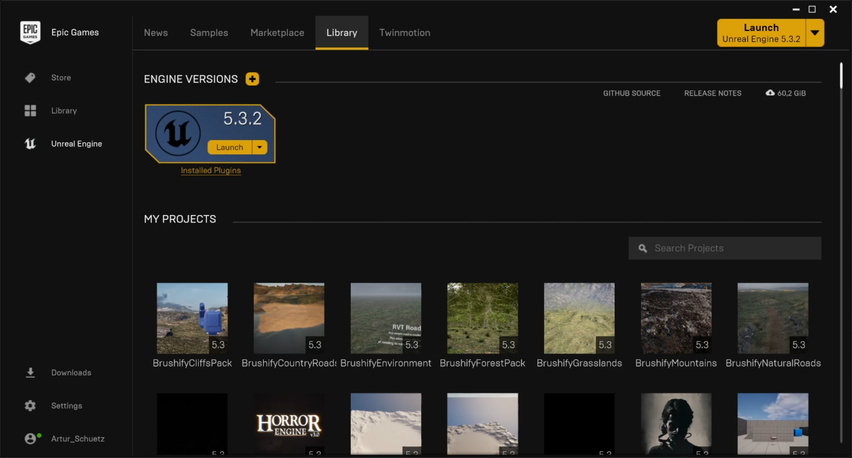
Task: Click the BrushifyGrasslands project name
Action: pyautogui.click(x=579, y=363)
